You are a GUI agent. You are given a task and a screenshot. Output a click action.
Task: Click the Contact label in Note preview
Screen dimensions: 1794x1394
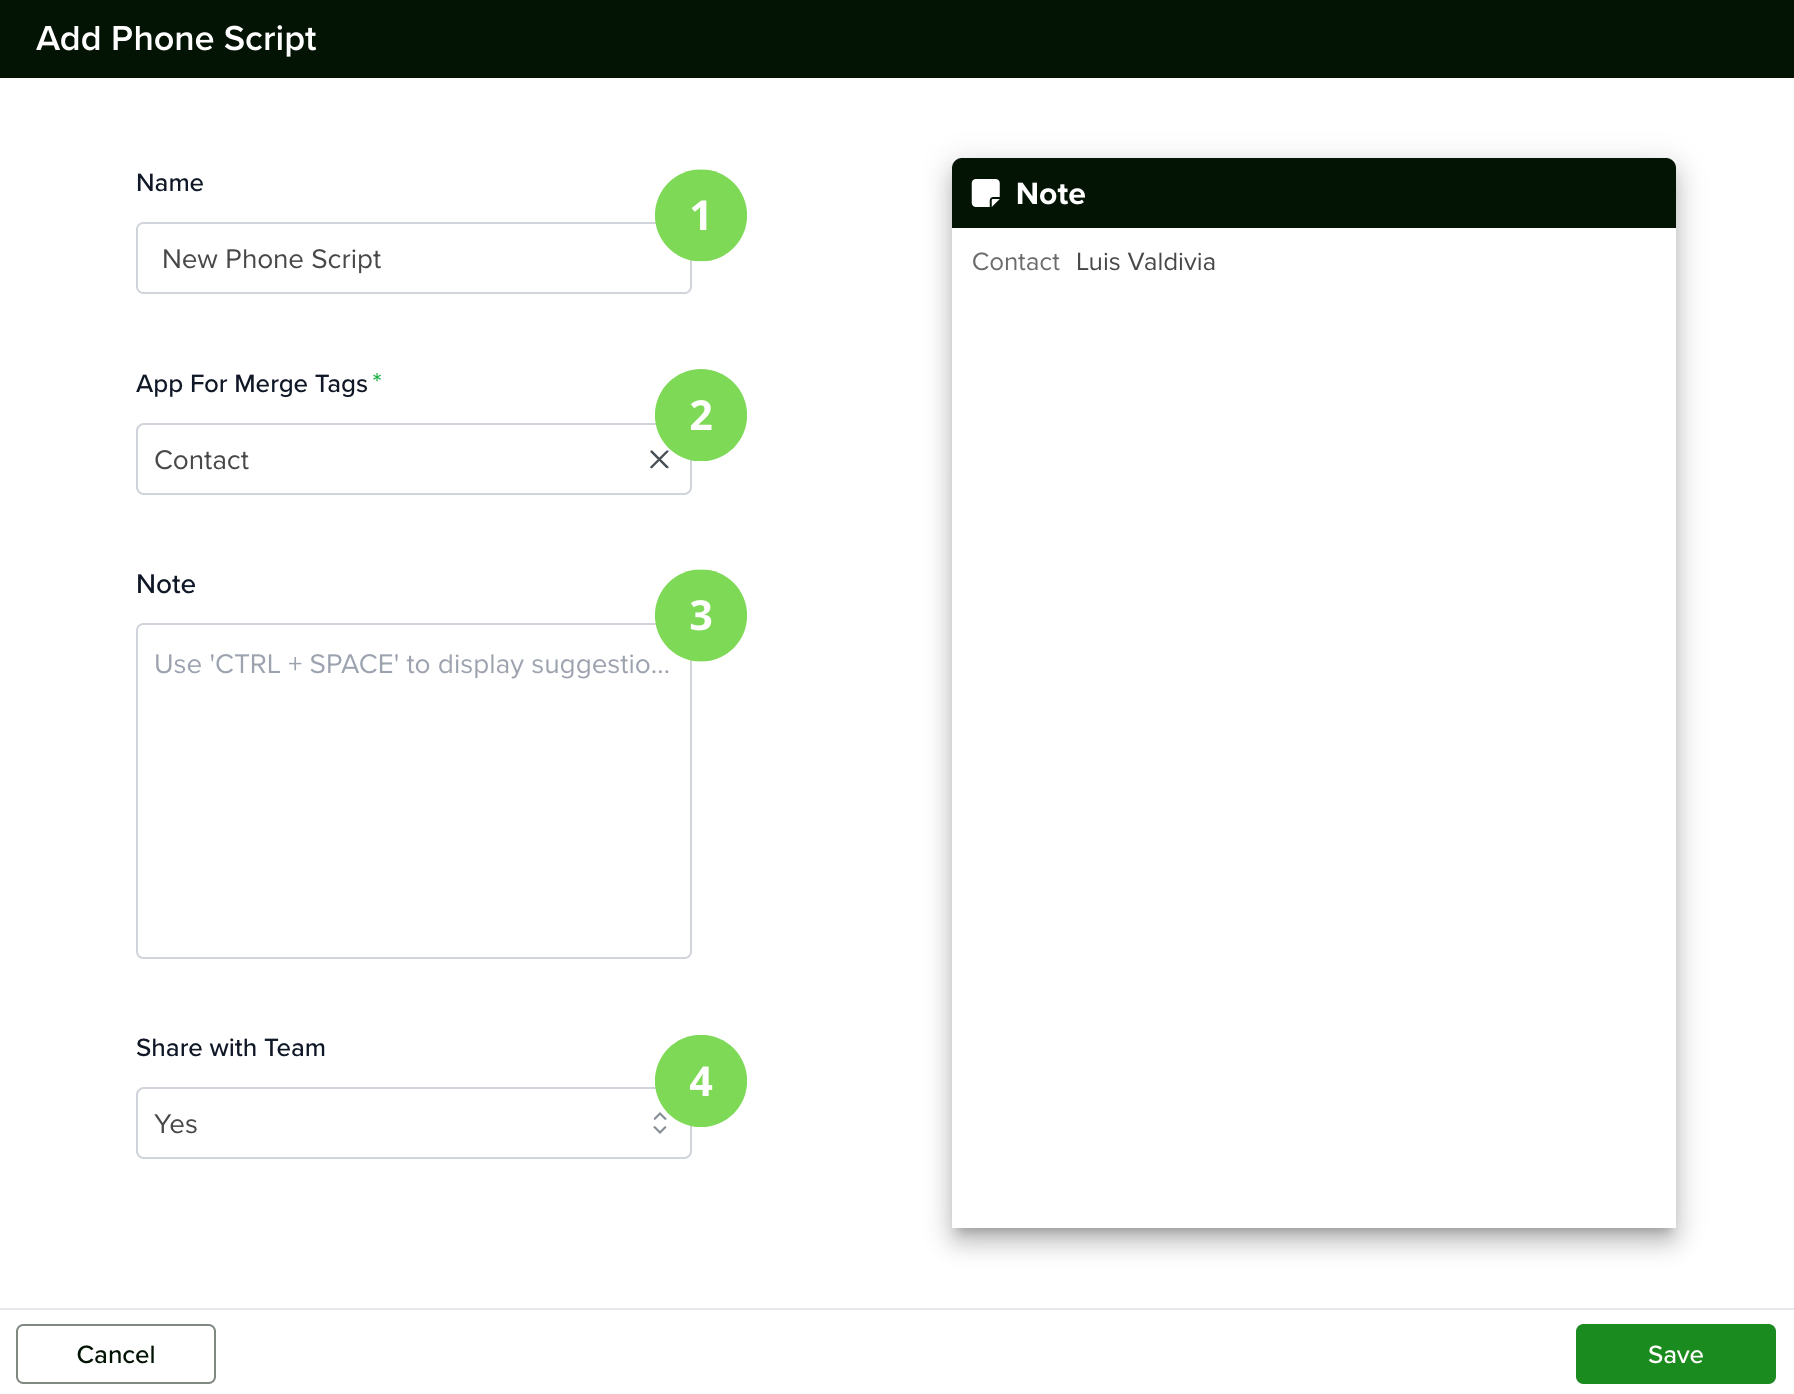click(x=1015, y=262)
